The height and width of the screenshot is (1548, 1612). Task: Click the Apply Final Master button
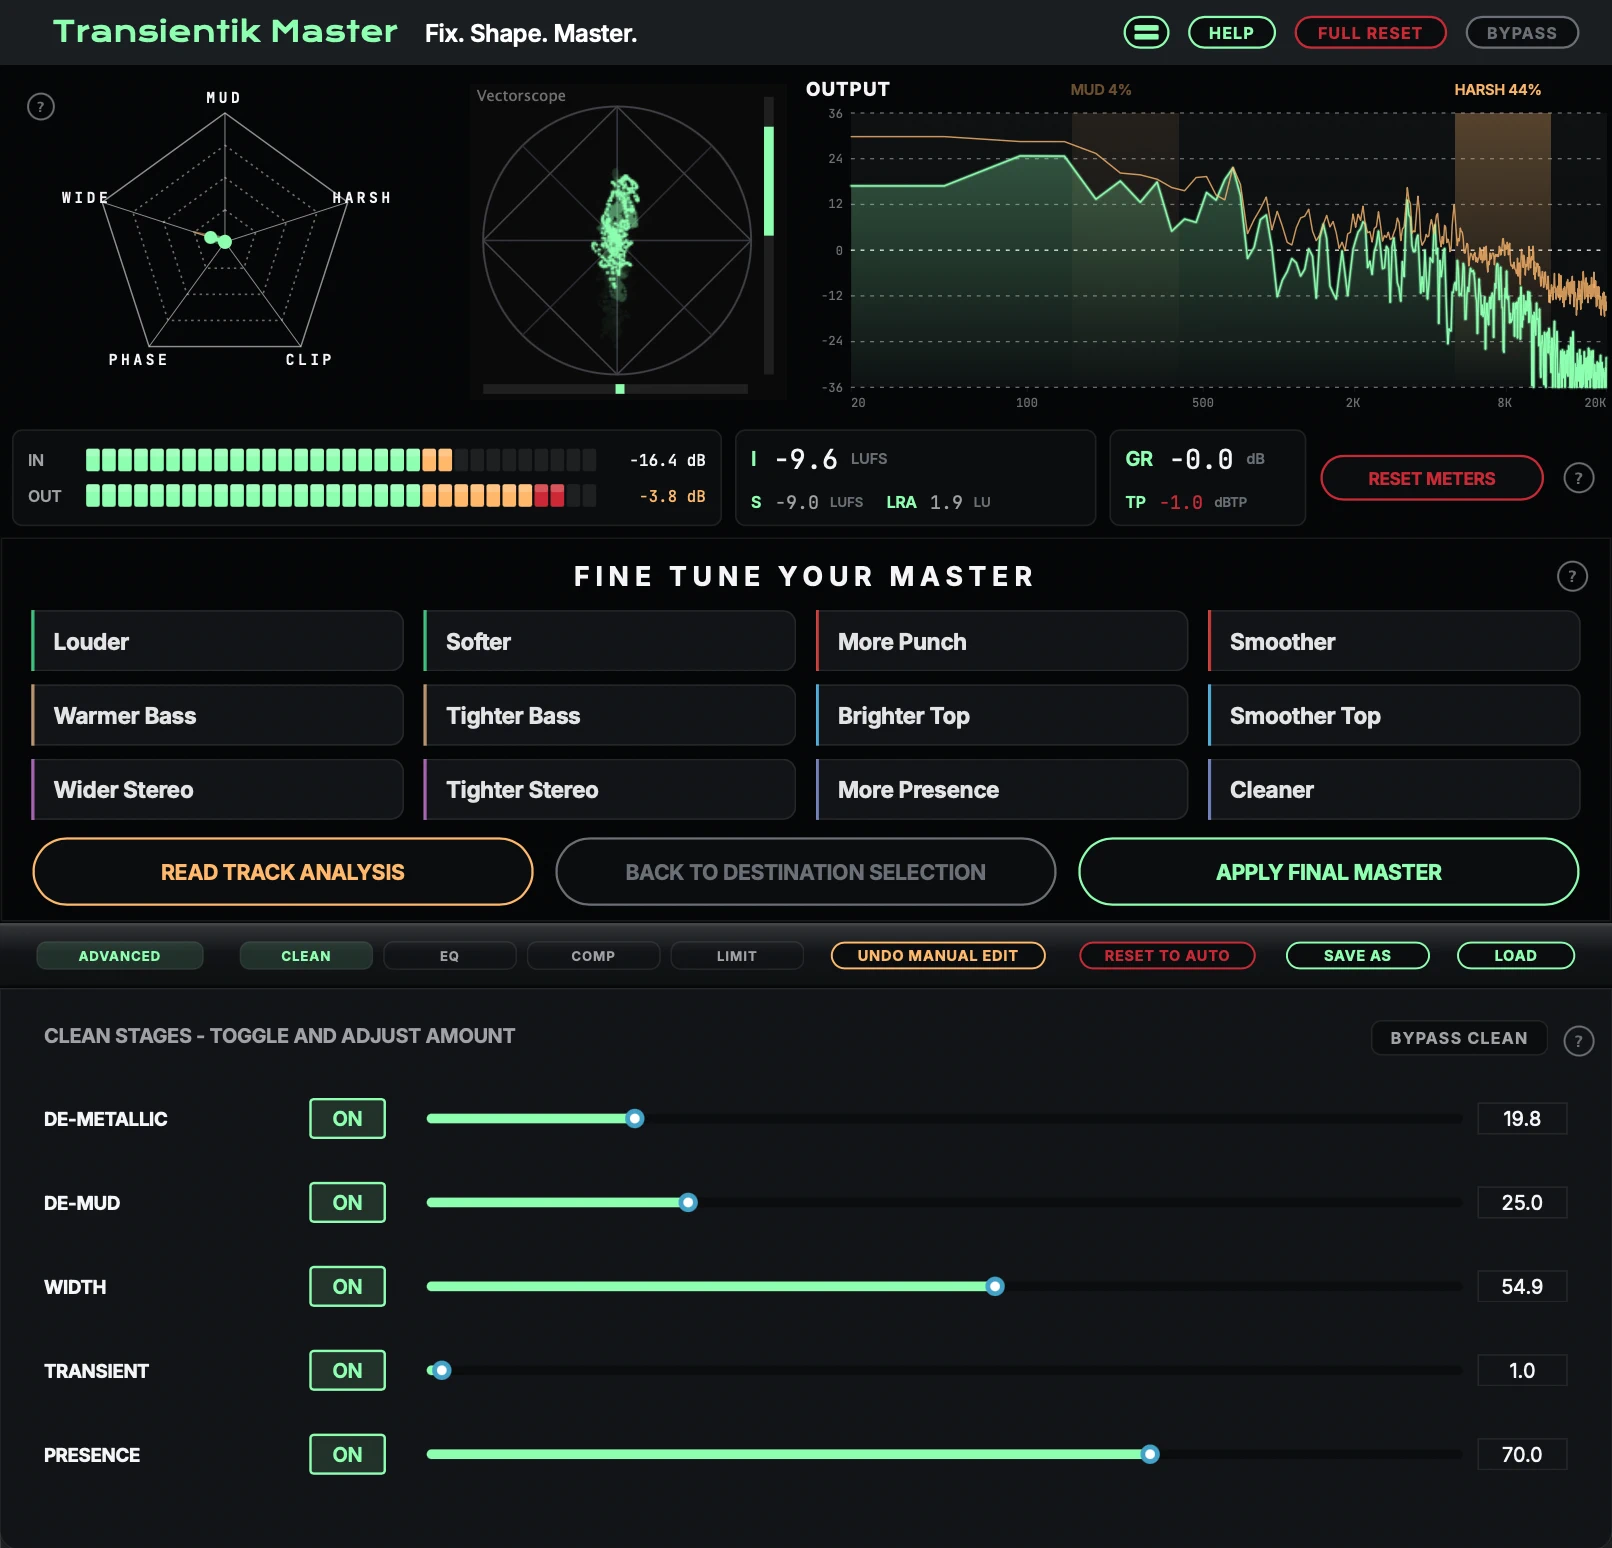(x=1328, y=872)
